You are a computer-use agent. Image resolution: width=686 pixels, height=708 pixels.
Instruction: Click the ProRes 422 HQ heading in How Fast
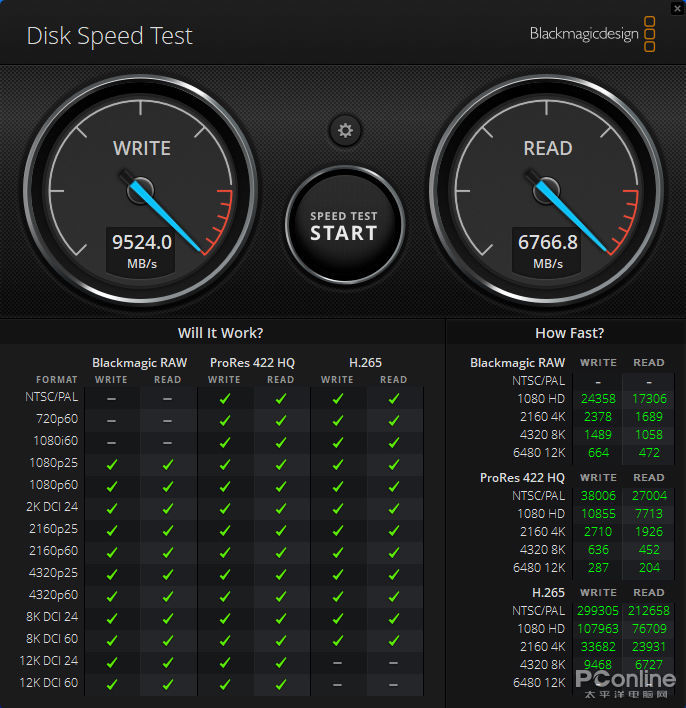[x=522, y=478]
